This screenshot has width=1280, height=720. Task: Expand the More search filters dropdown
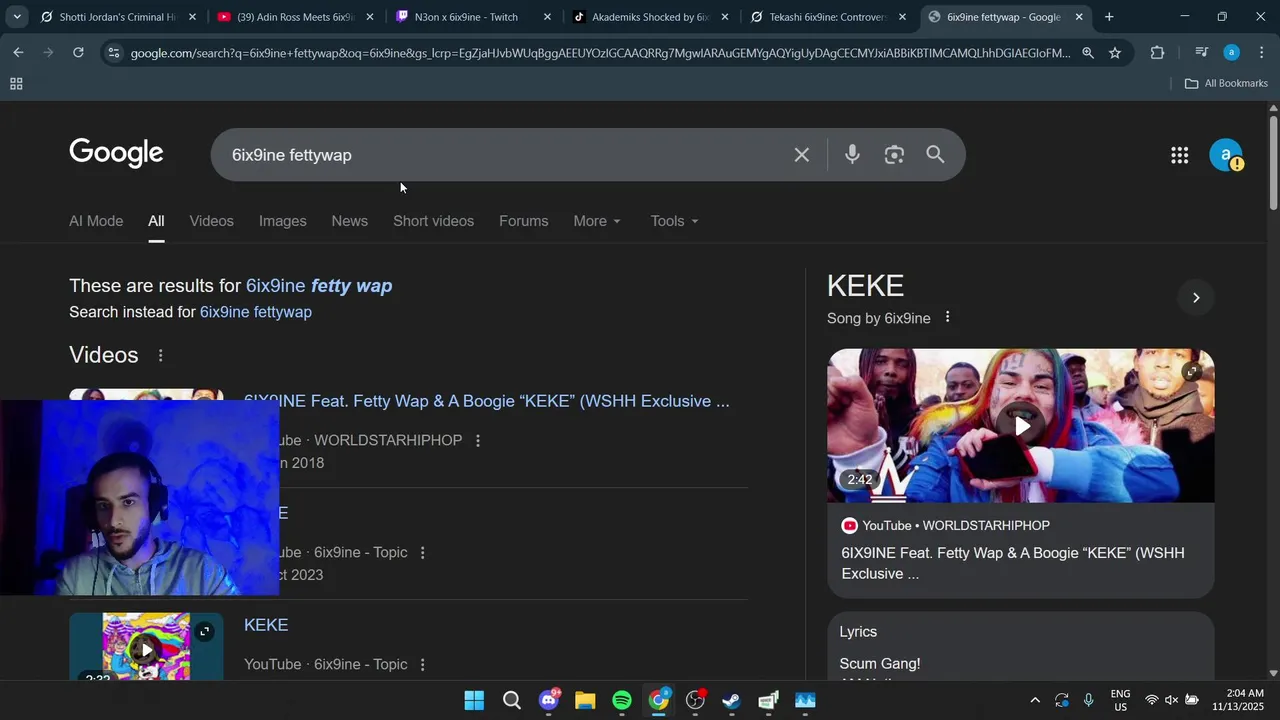click(x=597, y=221)
